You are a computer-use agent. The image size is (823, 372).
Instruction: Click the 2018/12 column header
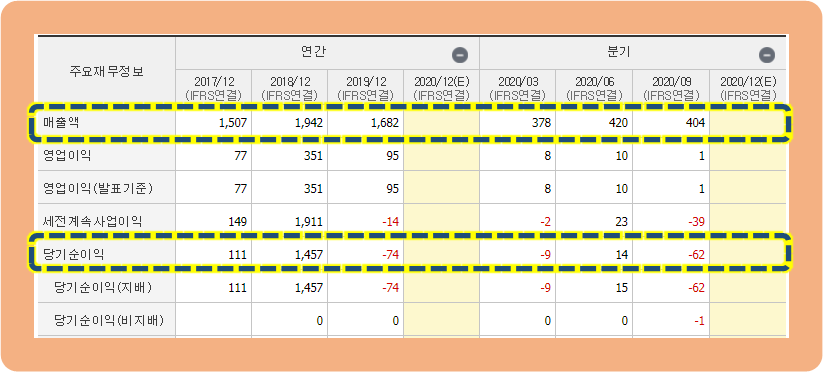coord(290,87)
